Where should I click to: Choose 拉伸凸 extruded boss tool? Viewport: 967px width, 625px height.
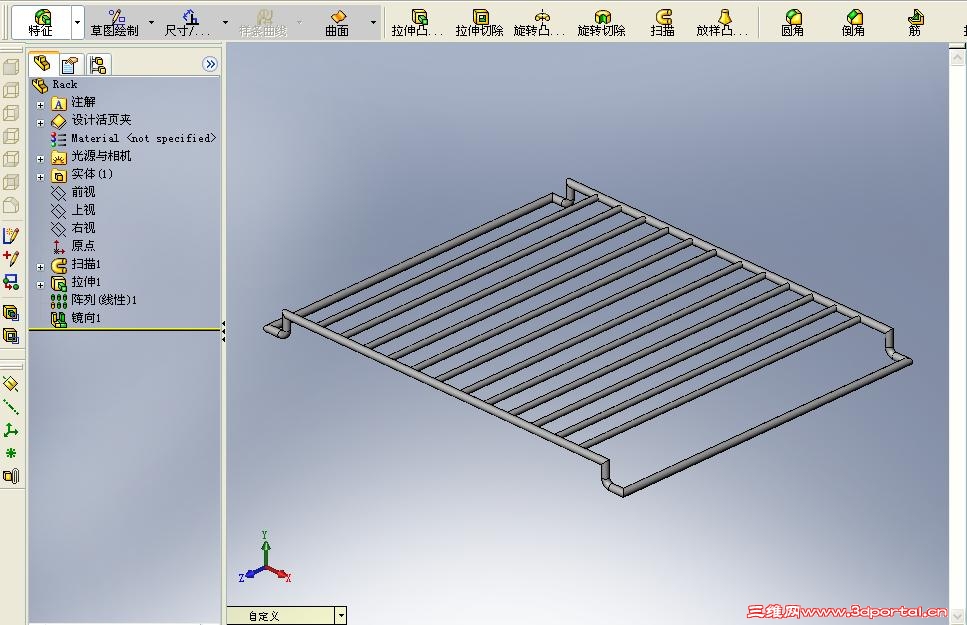tap(417, 23)
